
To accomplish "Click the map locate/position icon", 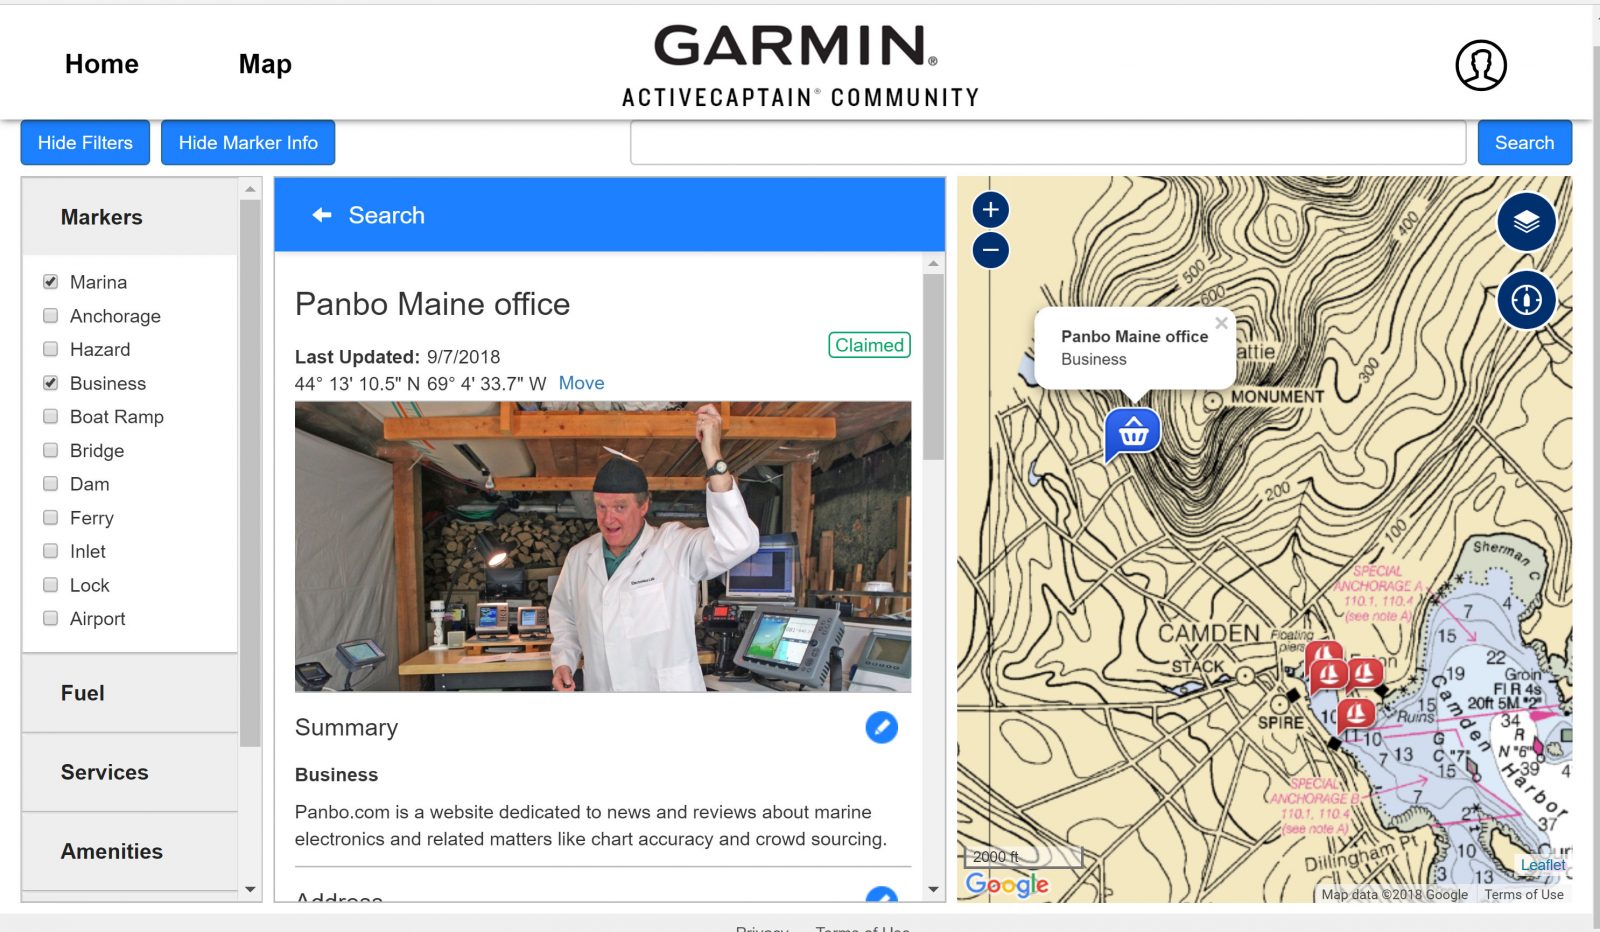I will (1525, 299).
